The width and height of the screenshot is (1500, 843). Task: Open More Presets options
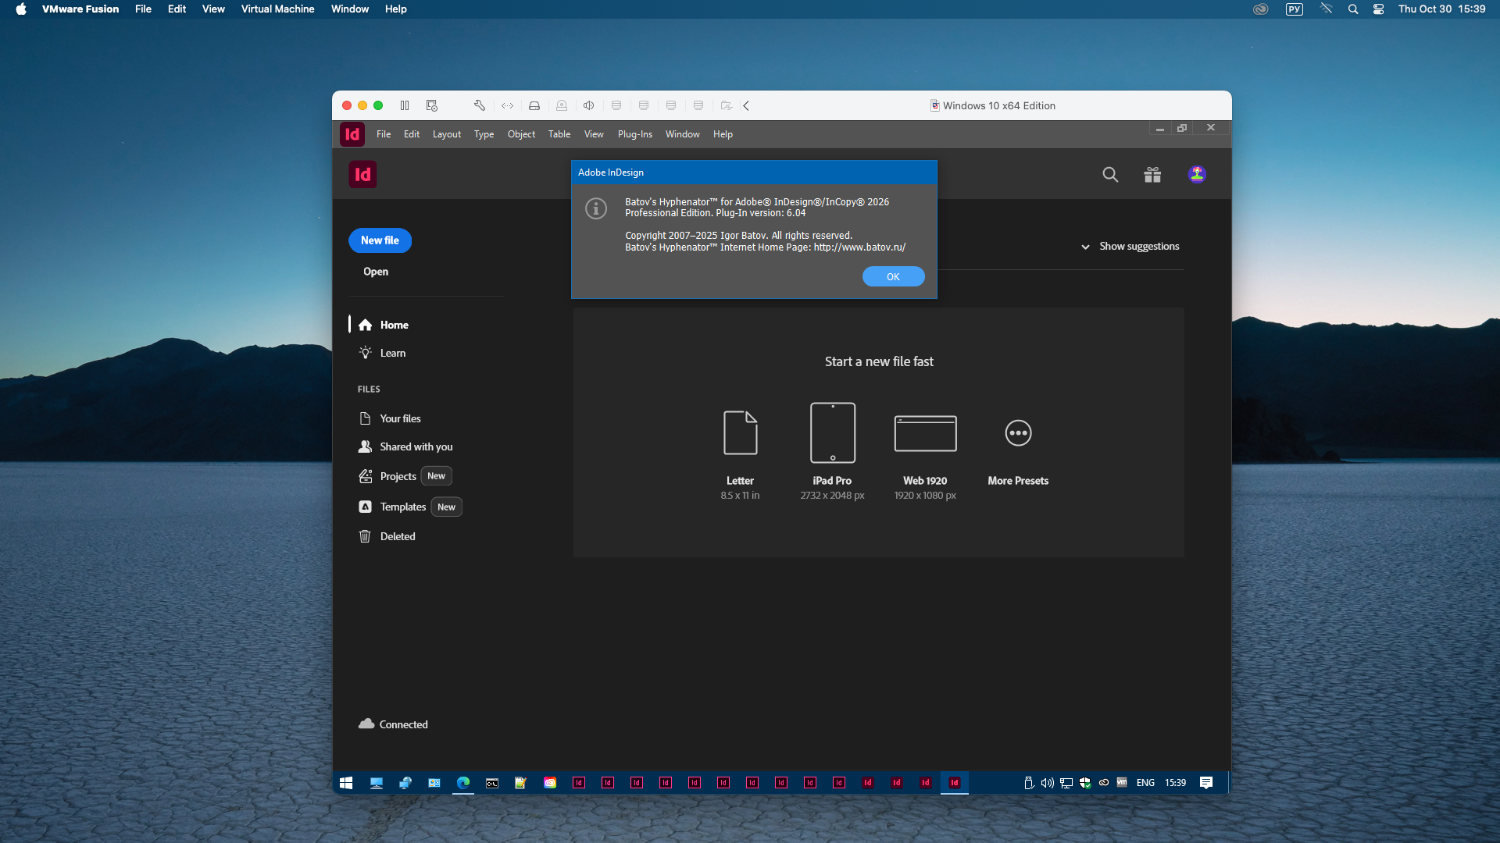(x=1018, y=433)
